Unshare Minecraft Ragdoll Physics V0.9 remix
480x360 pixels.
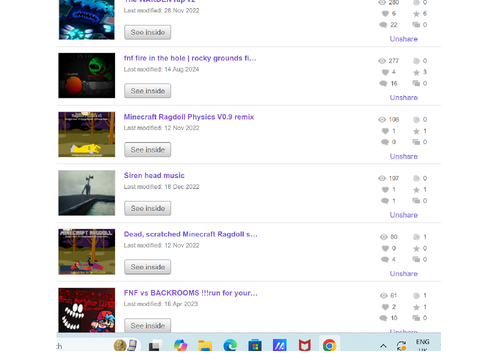pyautogui.click(x=404, y=156)
